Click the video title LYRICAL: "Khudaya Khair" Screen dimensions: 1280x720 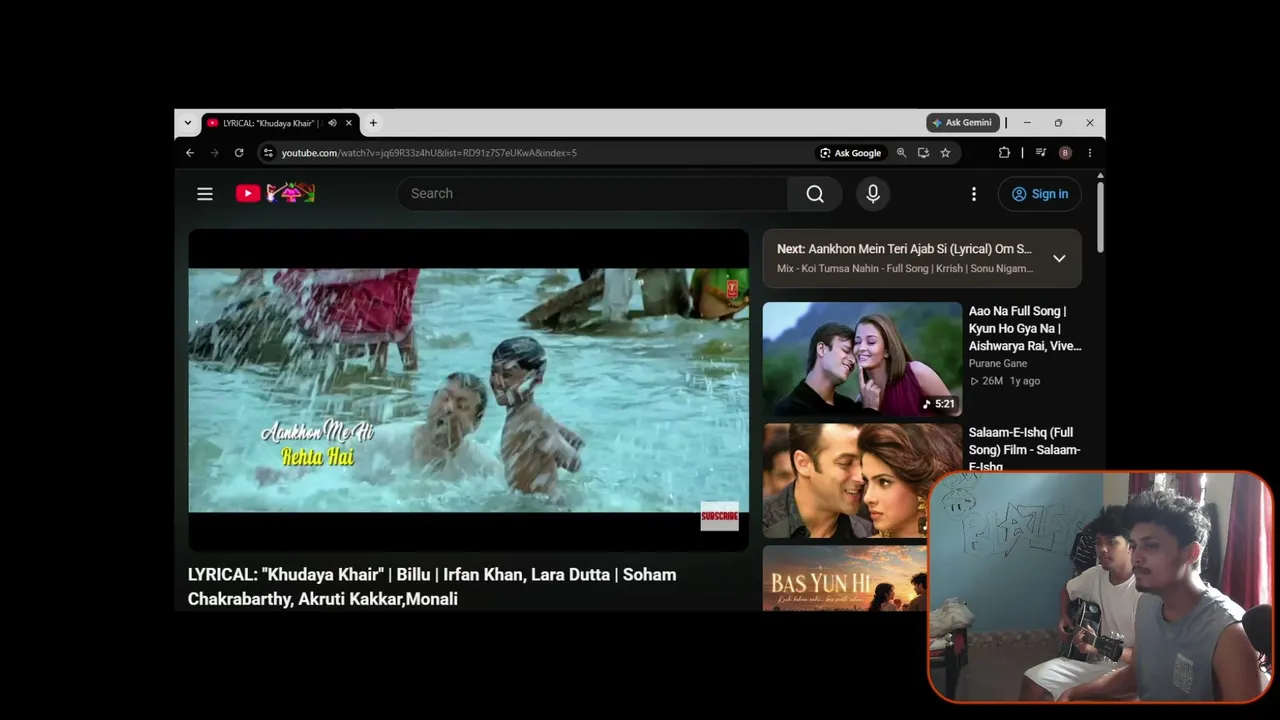click(x=432, y=587)
